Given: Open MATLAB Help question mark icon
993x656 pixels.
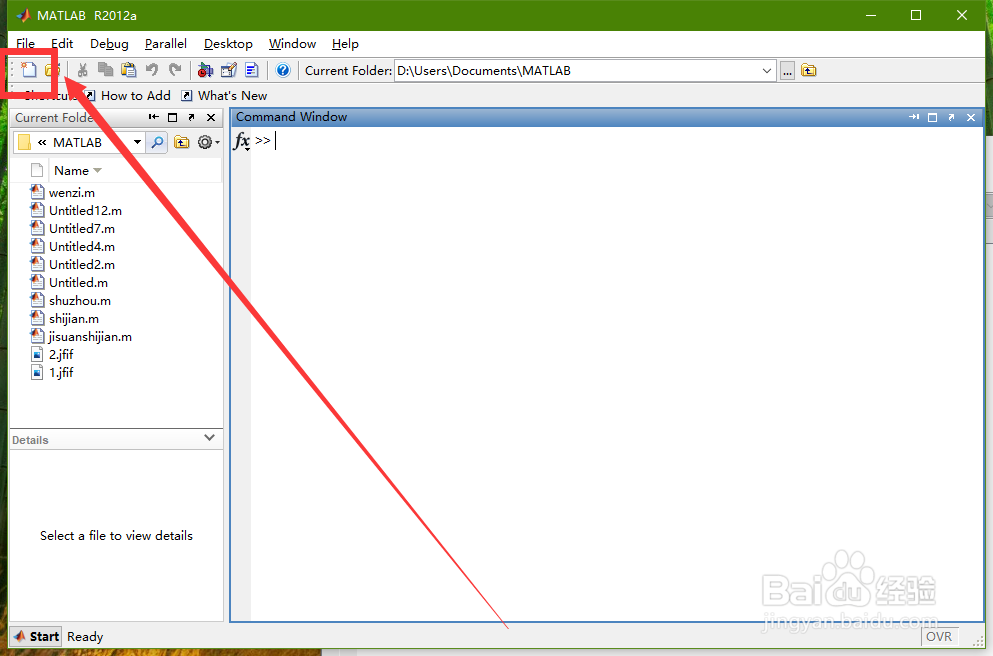Looking at the screenshot, I should pyautogui.click(x=283, y=70).
